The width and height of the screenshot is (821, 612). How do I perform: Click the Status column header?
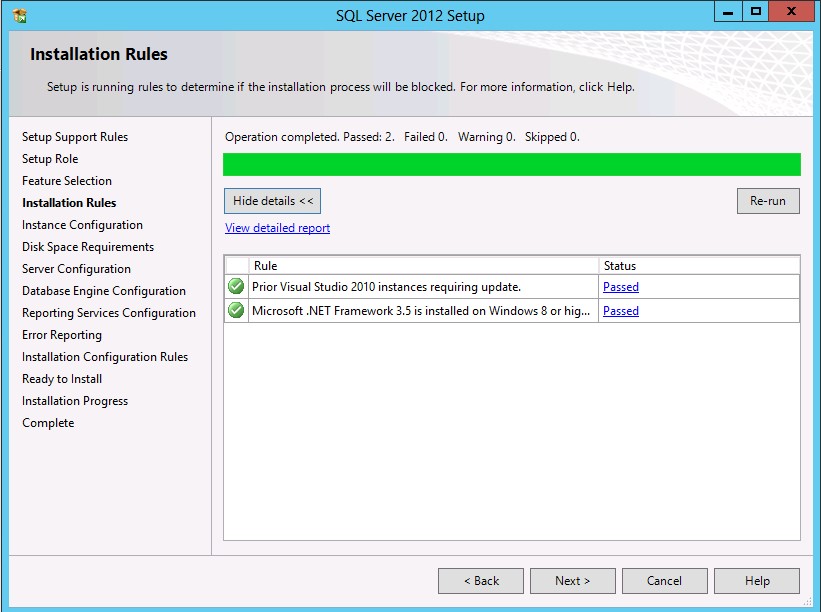point(699,266)
